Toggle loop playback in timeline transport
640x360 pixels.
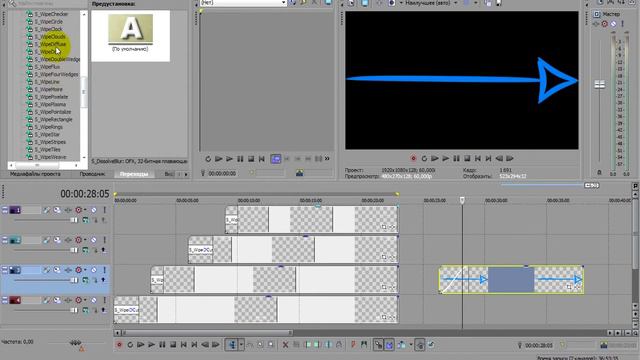tap(130, 345)
